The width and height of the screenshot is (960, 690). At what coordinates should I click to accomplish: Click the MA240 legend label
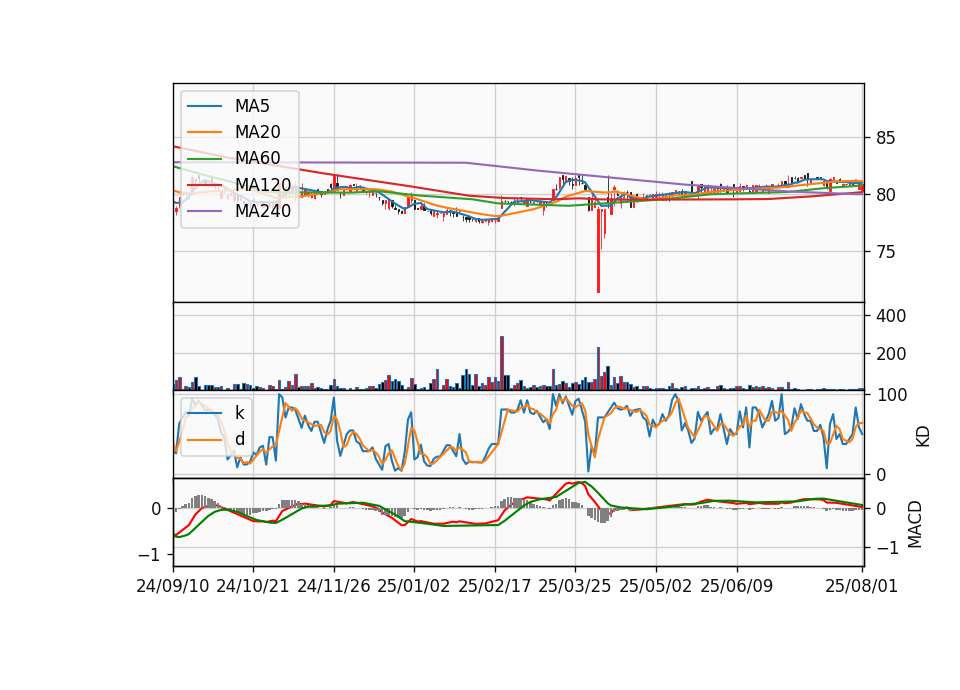point(263,211)
